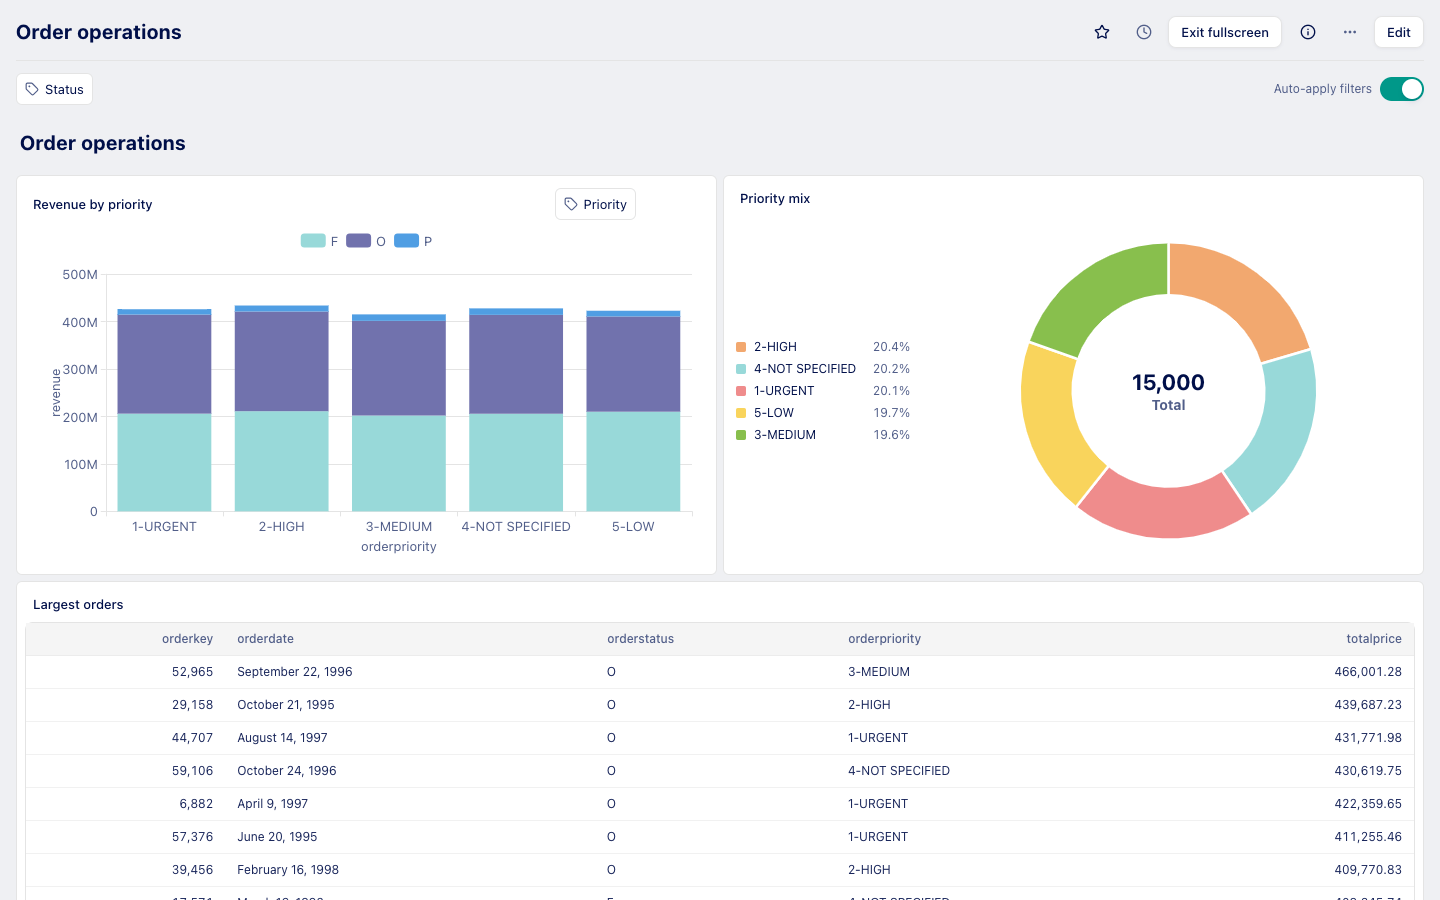Click the Exit fullscreen button

pos(1225,32)
